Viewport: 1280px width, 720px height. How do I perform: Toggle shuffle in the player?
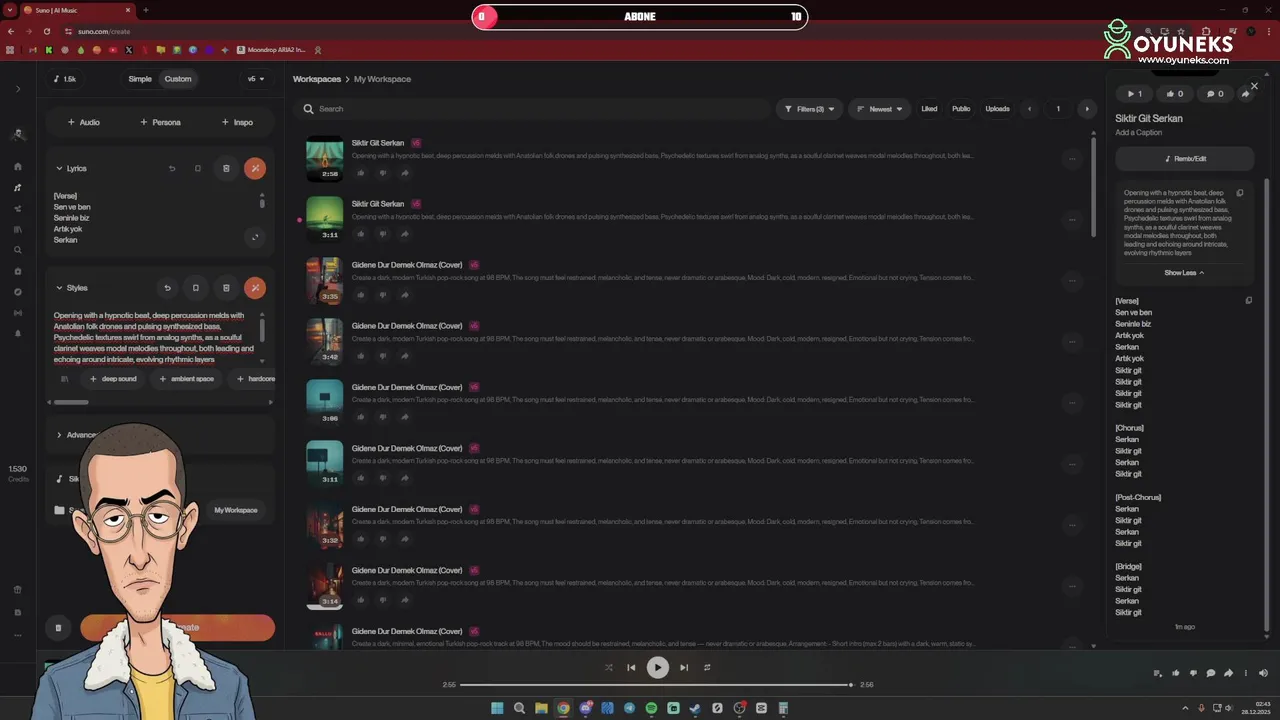coord(608,667)
